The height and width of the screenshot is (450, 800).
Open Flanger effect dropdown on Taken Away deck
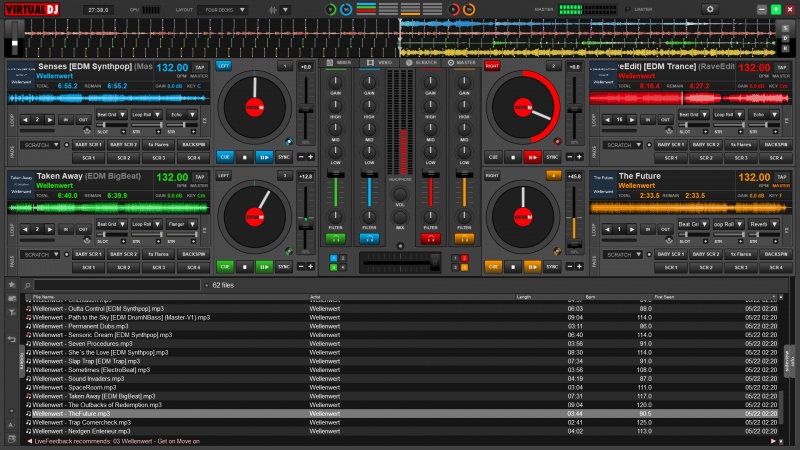click(181, 224)
